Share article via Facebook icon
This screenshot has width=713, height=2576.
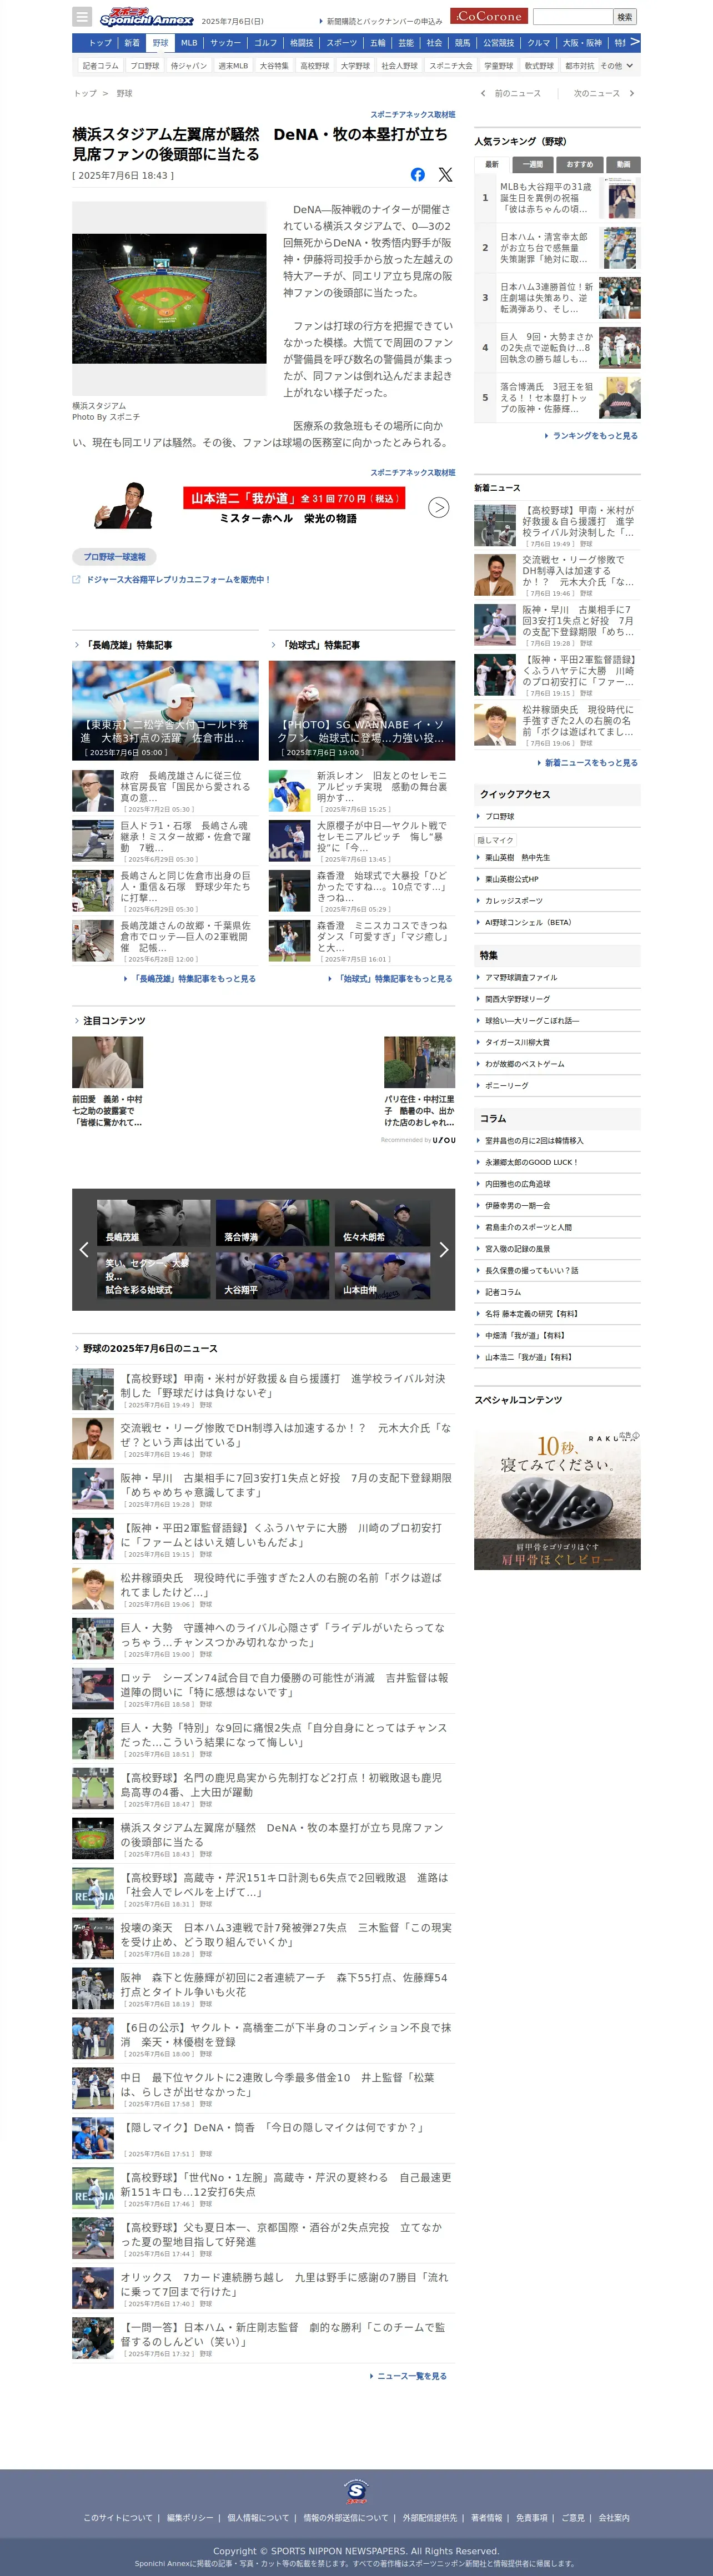pyautogui.click(x=417, y=174)
